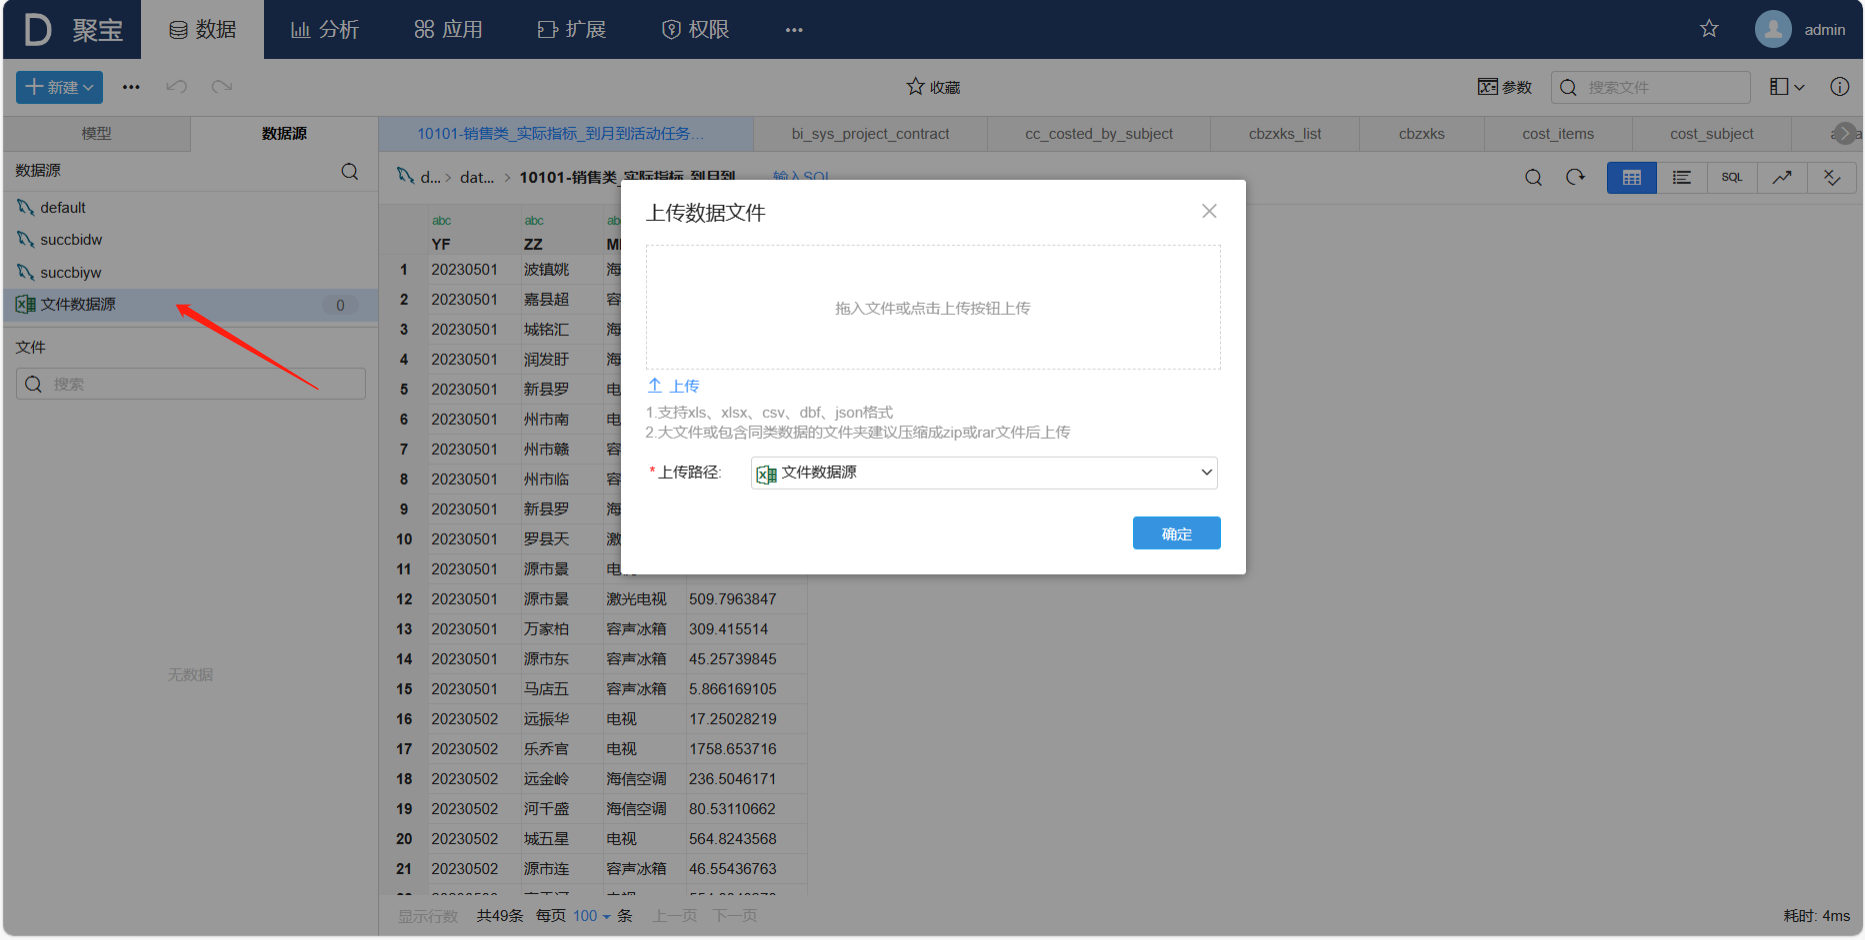
Task: Select the succbiyw data source
Action: coord(190,272)
